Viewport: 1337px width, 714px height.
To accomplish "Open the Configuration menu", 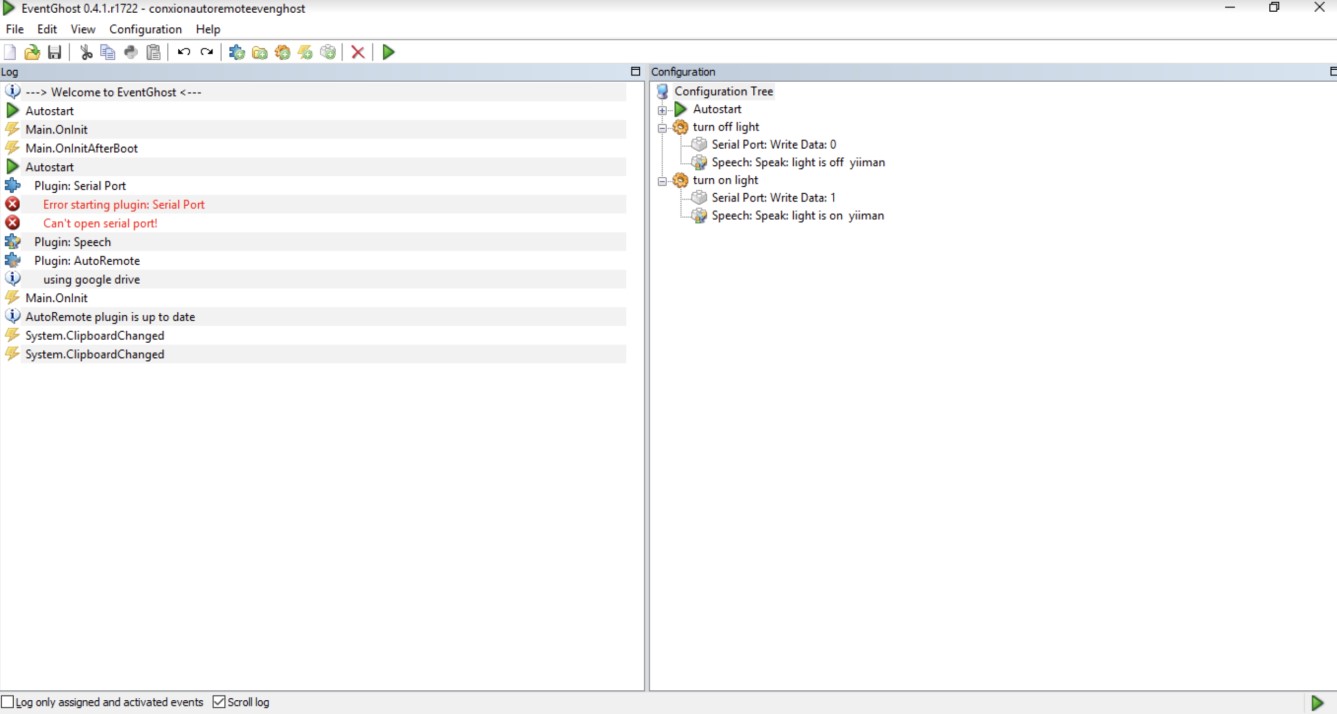I will (146, 29).
